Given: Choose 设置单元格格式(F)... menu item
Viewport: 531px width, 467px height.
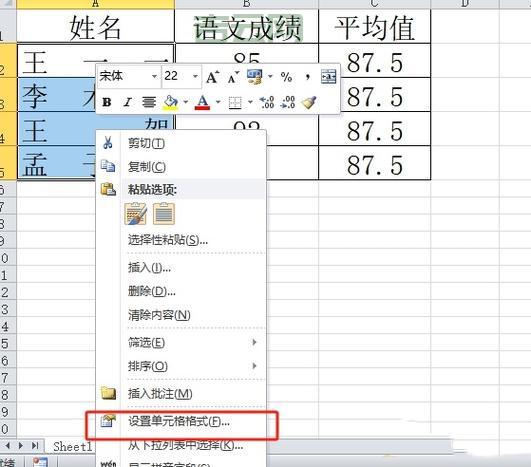Looking at the screenshot, I should coord(181,422).
